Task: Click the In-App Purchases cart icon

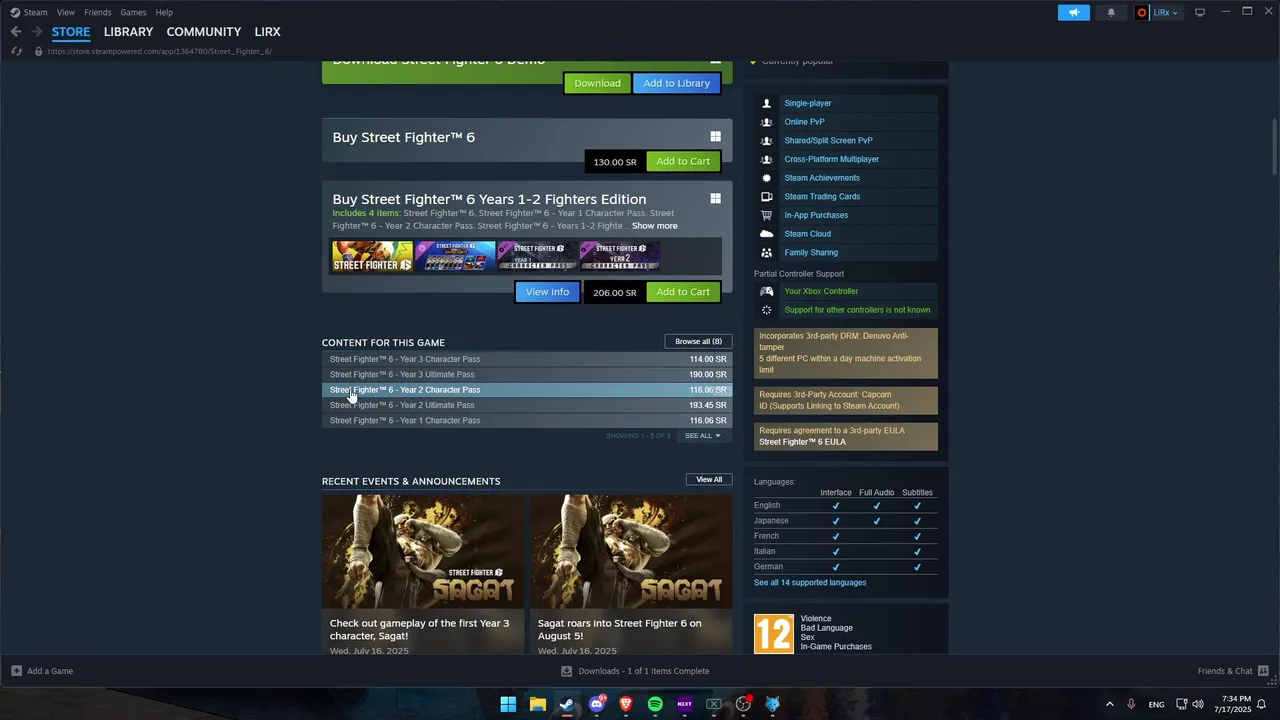Action: point(766,215)
